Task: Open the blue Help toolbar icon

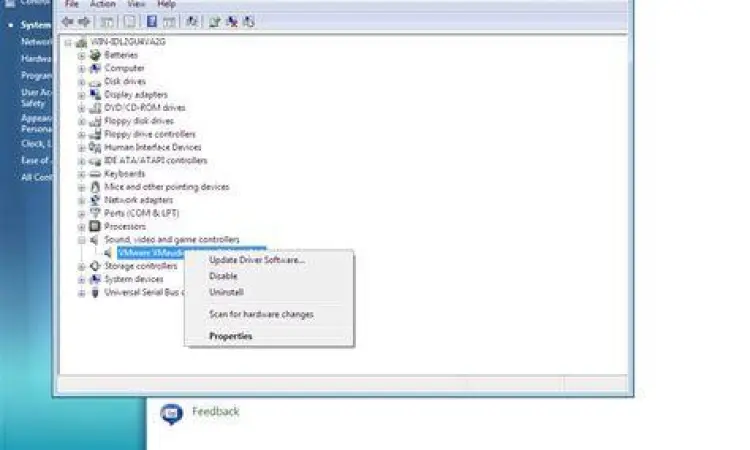Action: point(152,22)
